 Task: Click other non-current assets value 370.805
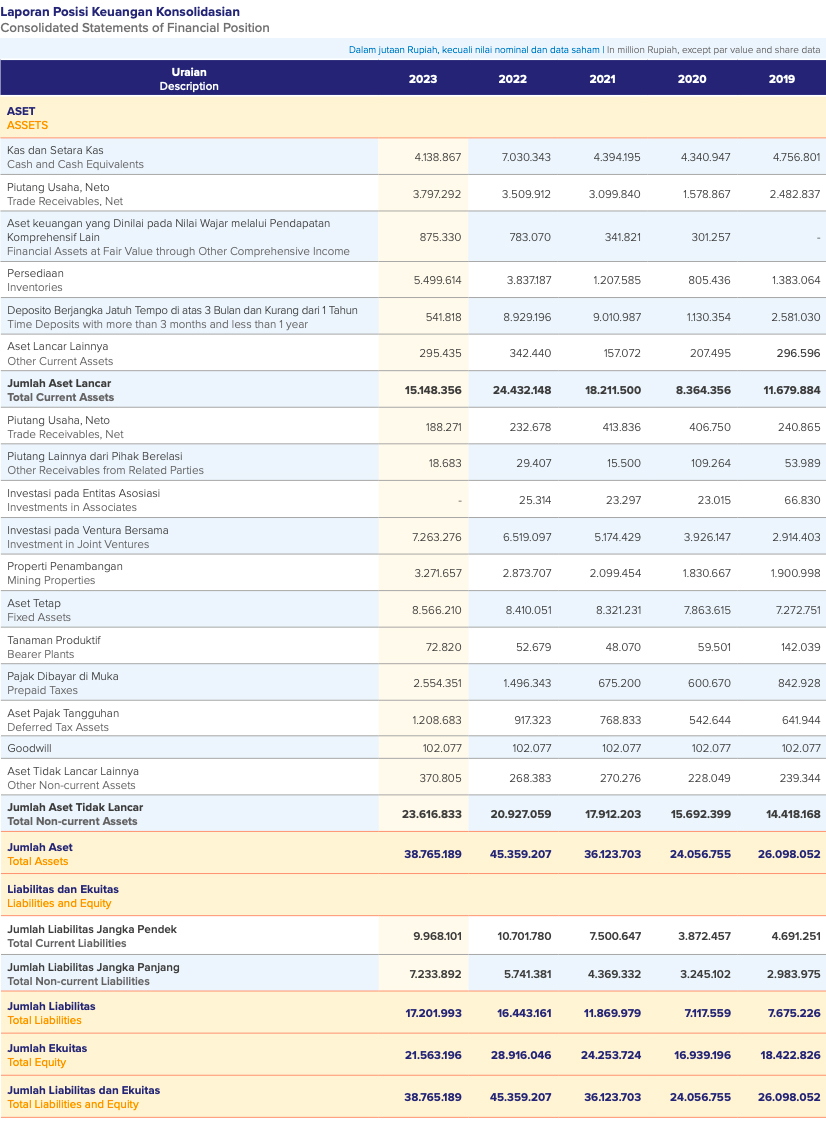tap(441, 778)
